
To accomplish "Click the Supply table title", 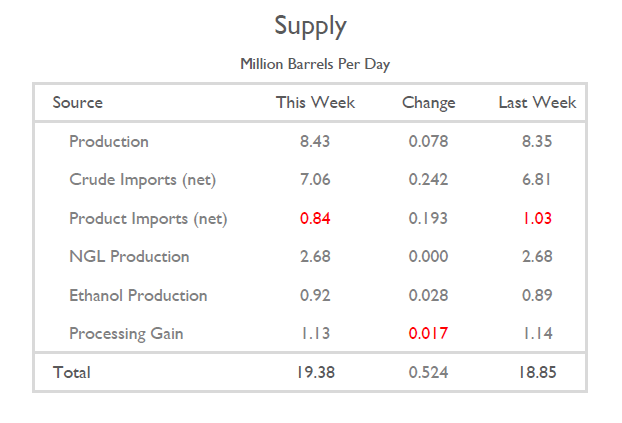I will pyautogui.click(x=310, y=27).
